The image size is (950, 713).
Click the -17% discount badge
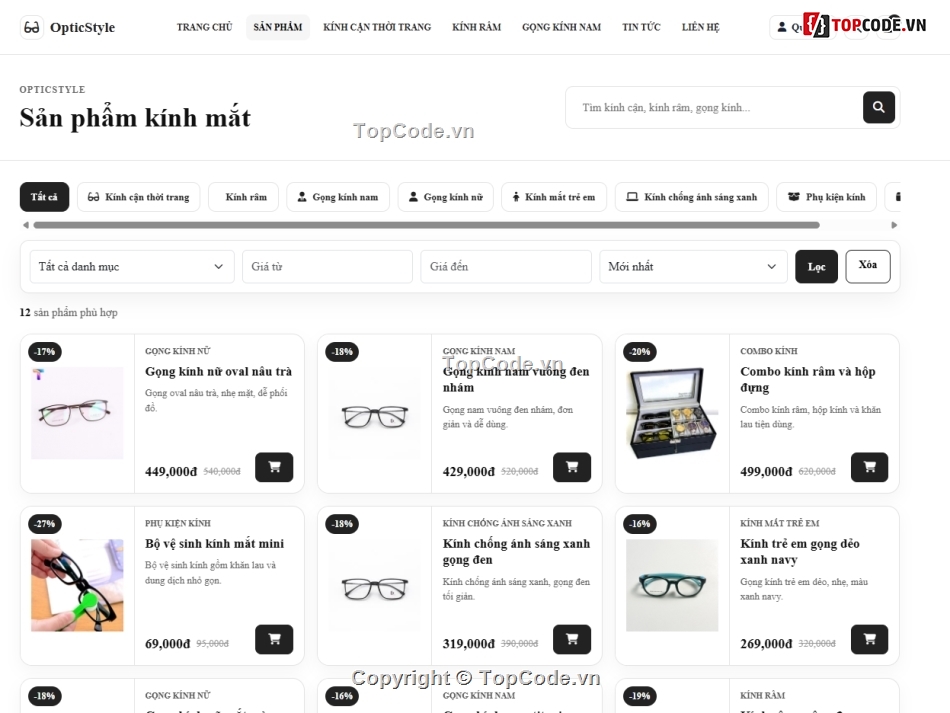point(44,351)
